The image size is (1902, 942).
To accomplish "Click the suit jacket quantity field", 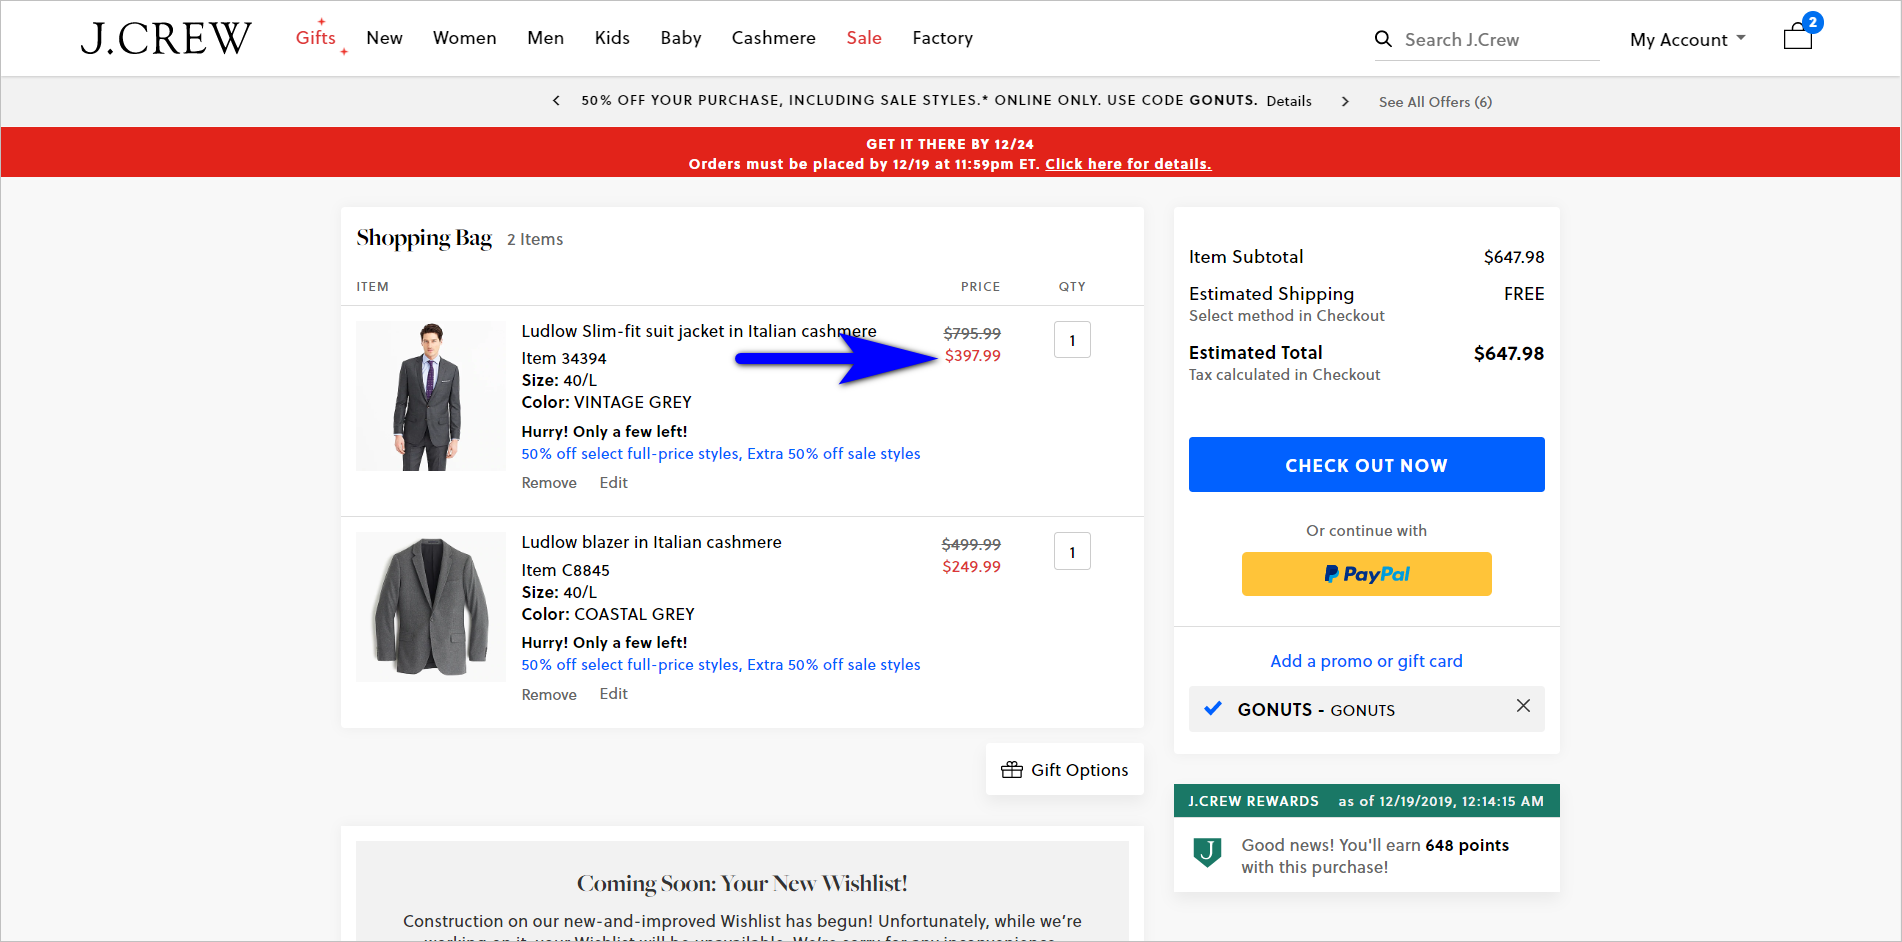I will click(1071, 339).
